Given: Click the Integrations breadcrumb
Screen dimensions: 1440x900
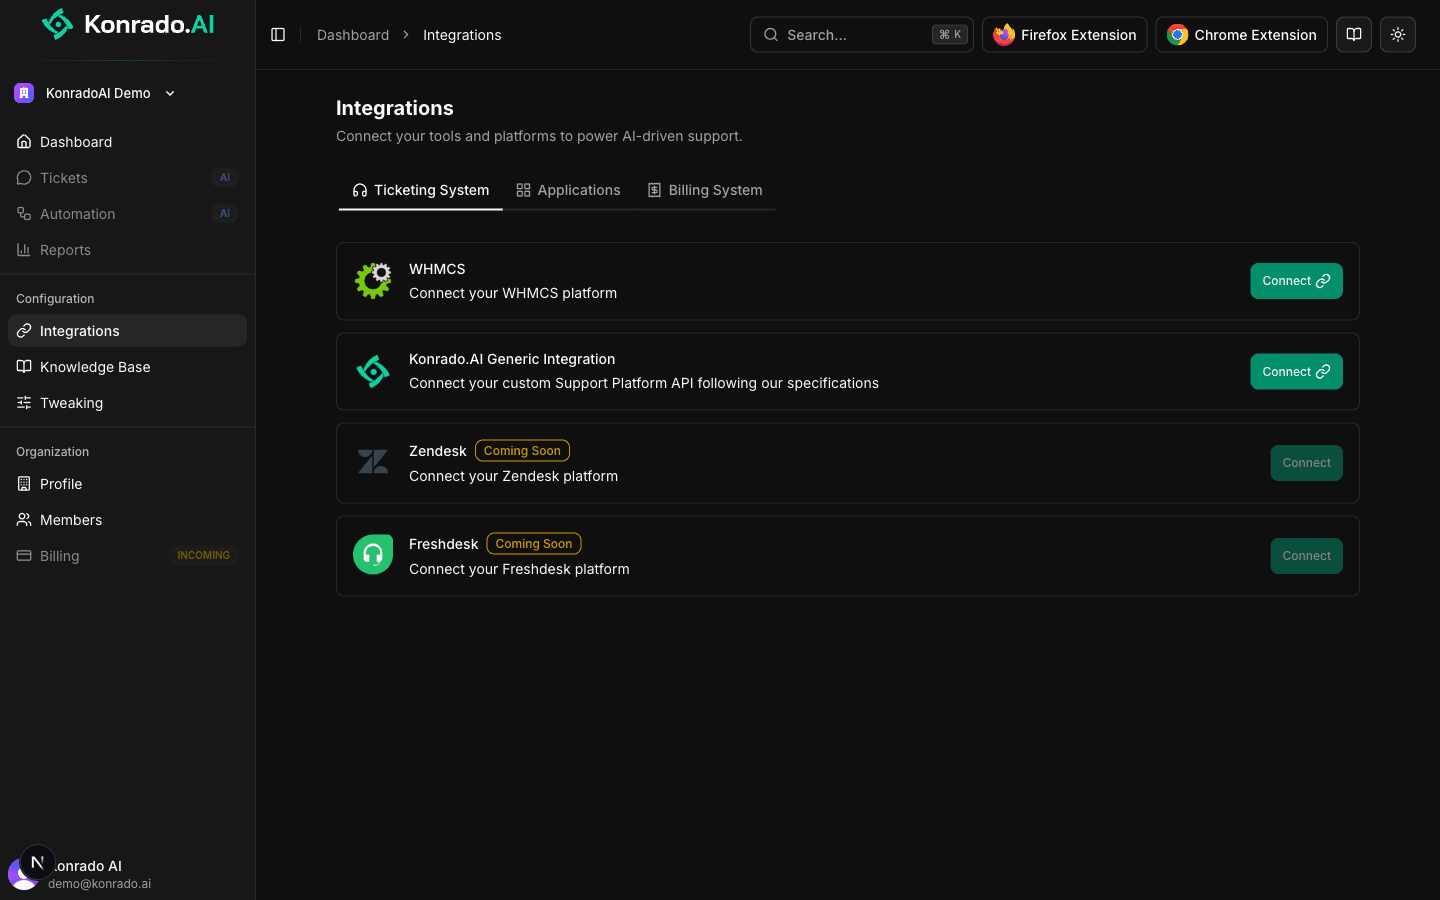Looking at the screenshot, I should coord(462,35).
